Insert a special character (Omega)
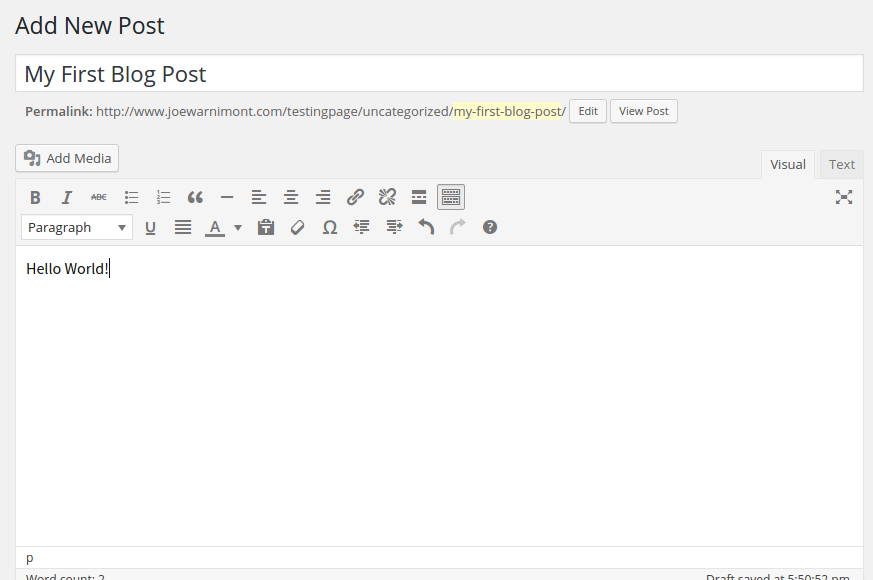Screen dimensions: 873x580 [x=330, y=227]
